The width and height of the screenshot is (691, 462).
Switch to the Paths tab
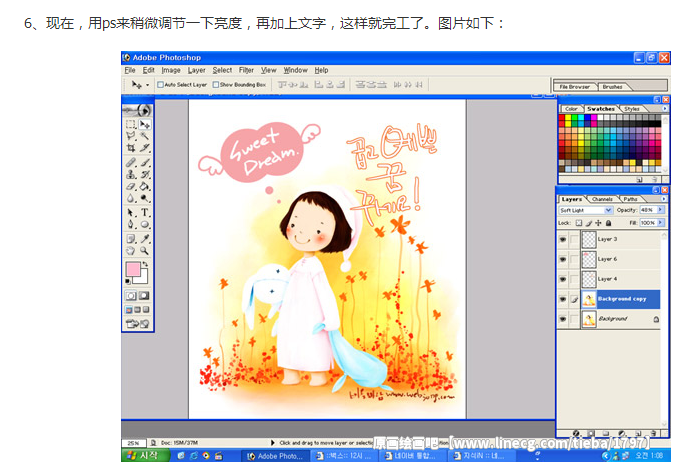click(x=630, y=199)
